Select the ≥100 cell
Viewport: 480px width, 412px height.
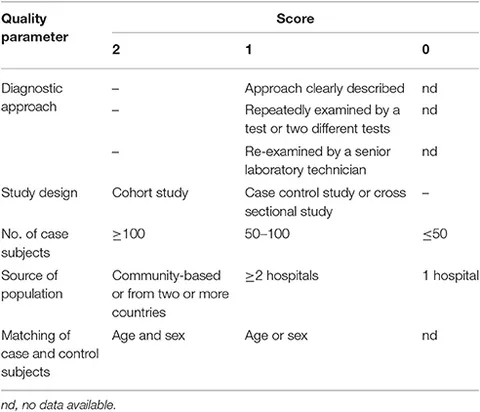pyautogui.click(x=129, y=234)
